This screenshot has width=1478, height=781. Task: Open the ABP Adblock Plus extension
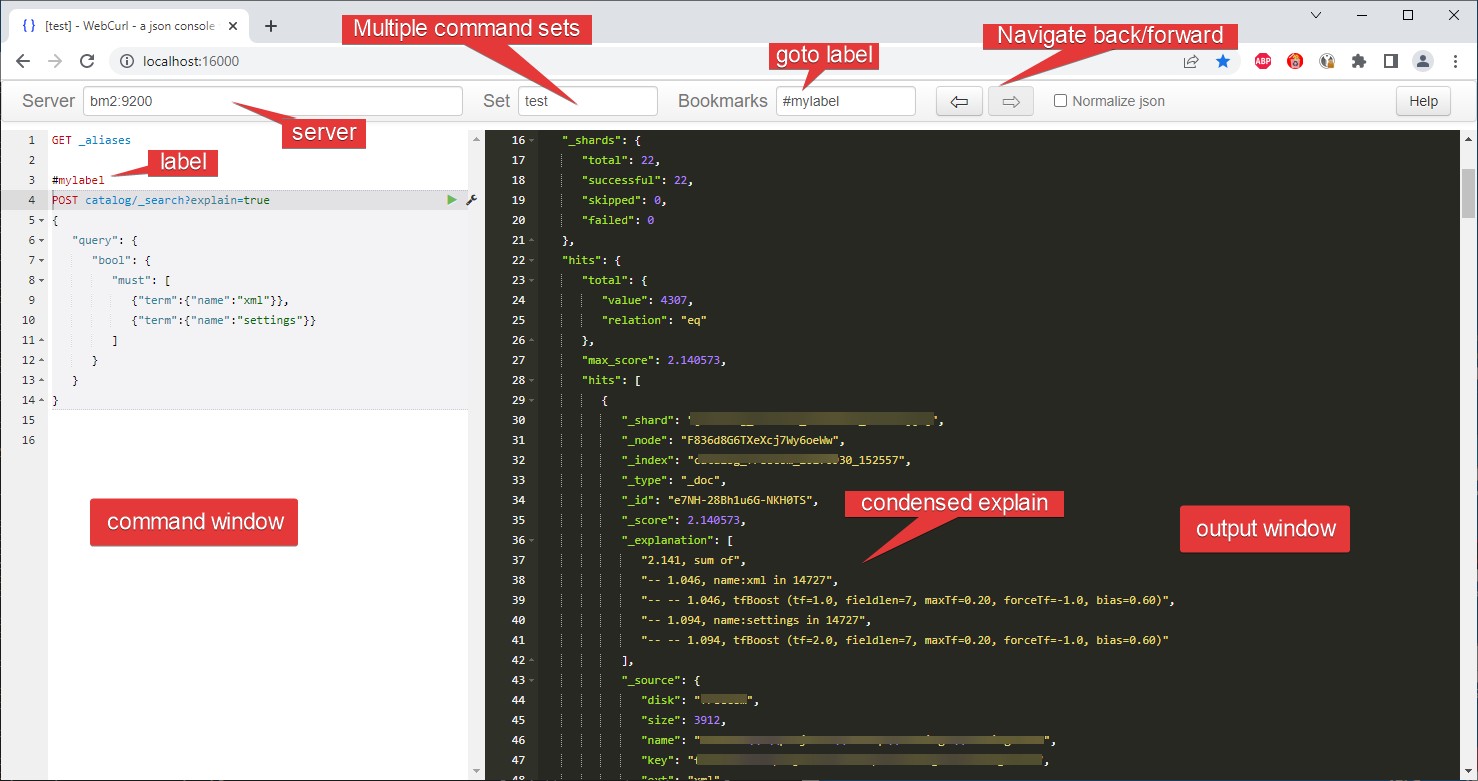1263,61
